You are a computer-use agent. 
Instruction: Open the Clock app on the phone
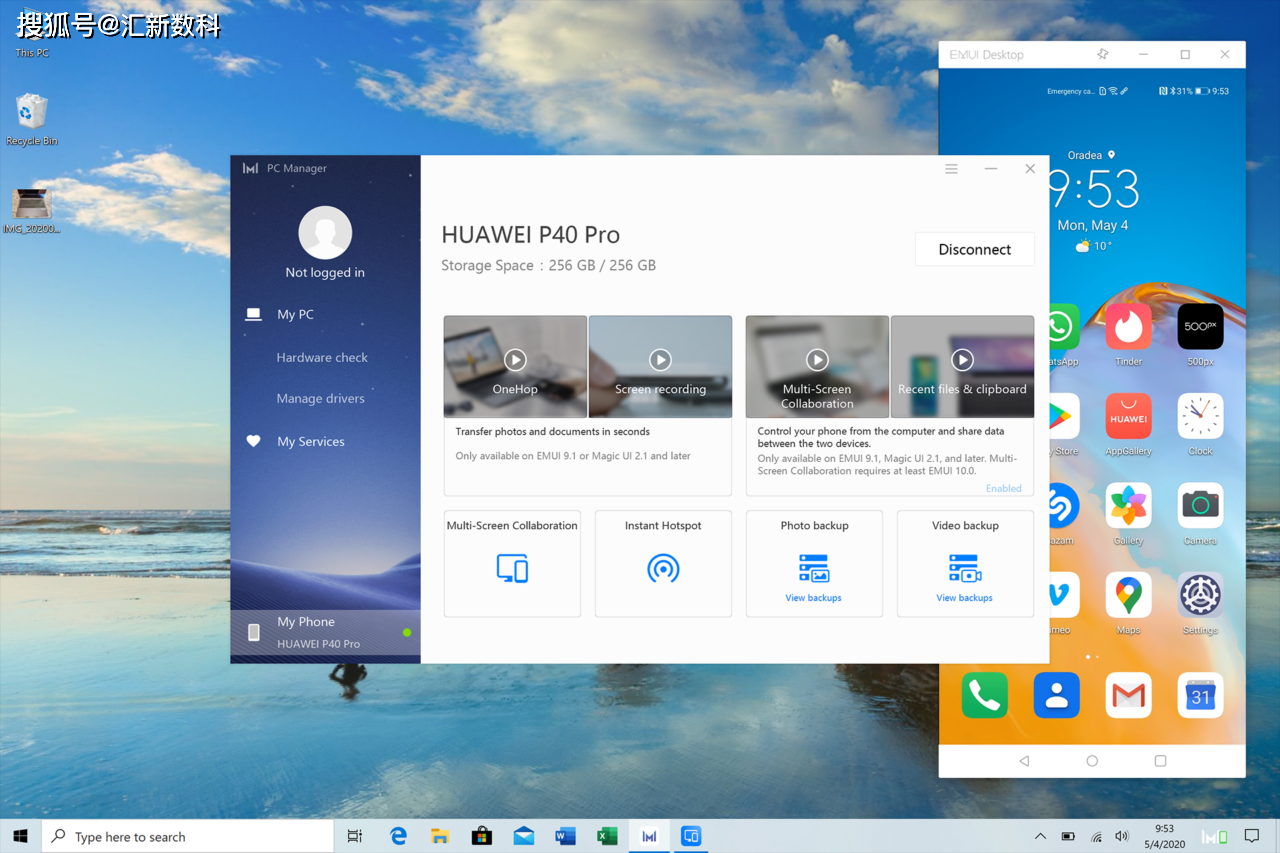(1200, 416)
